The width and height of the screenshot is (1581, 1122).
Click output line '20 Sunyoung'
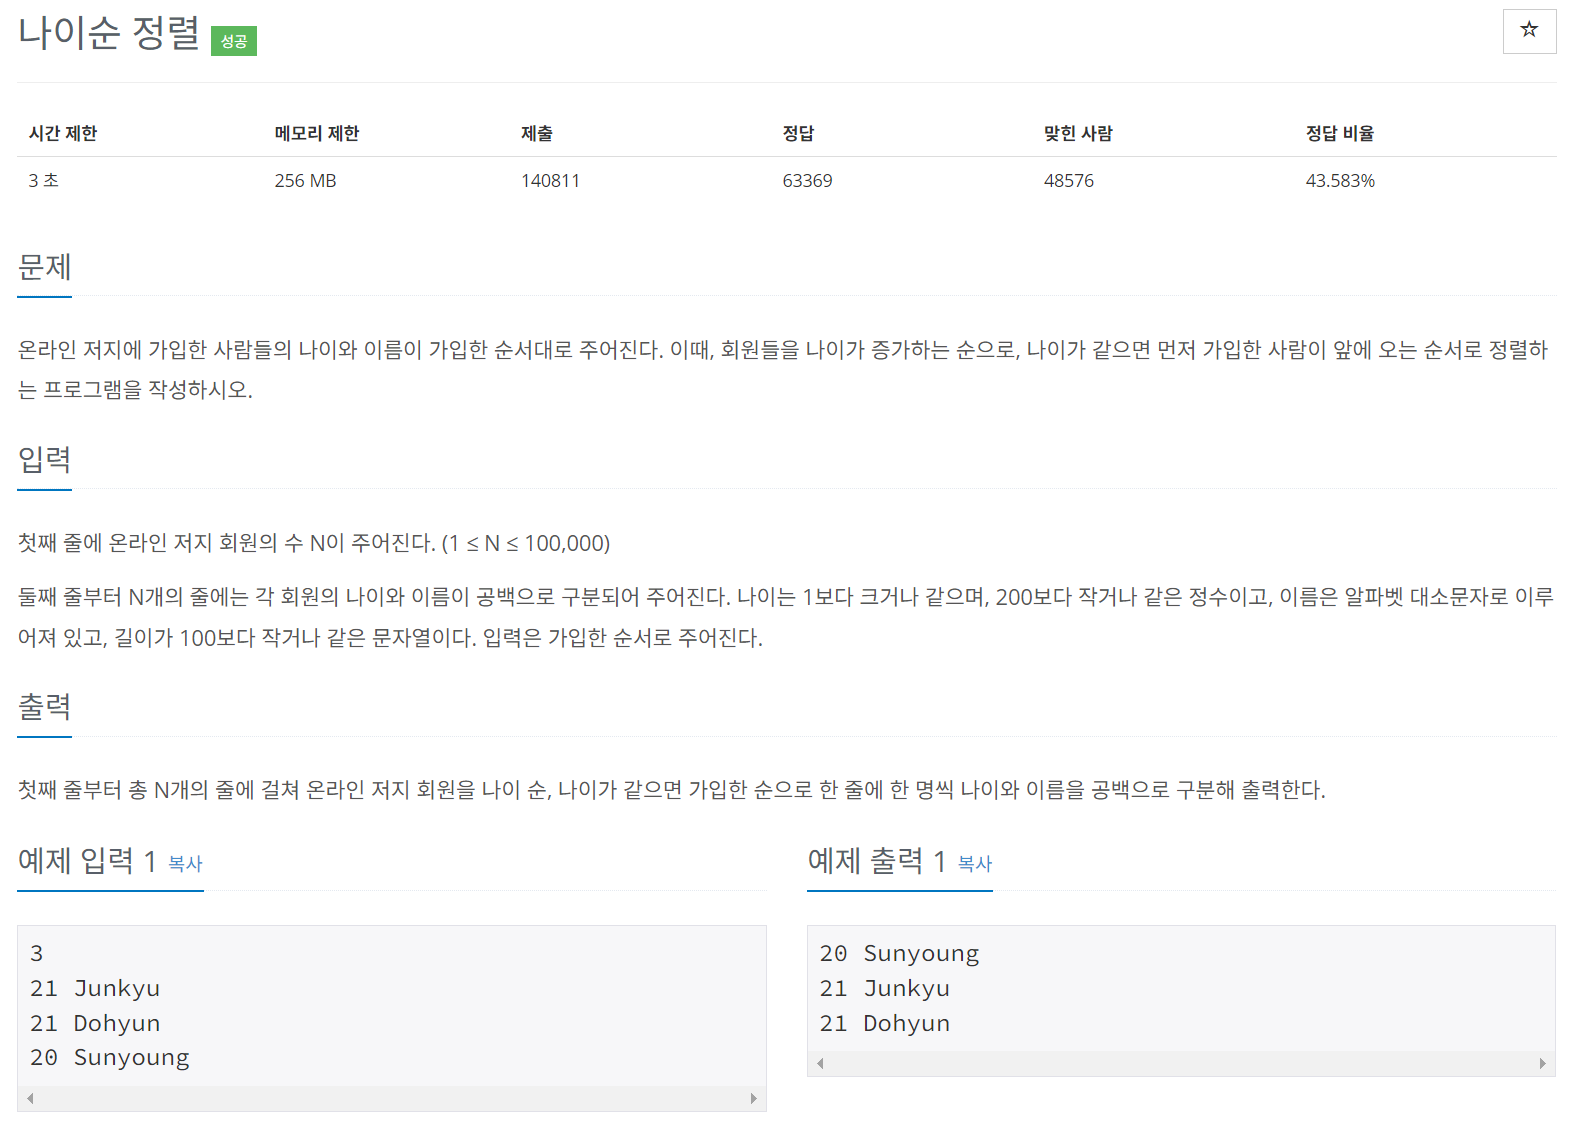coord(900,954)
